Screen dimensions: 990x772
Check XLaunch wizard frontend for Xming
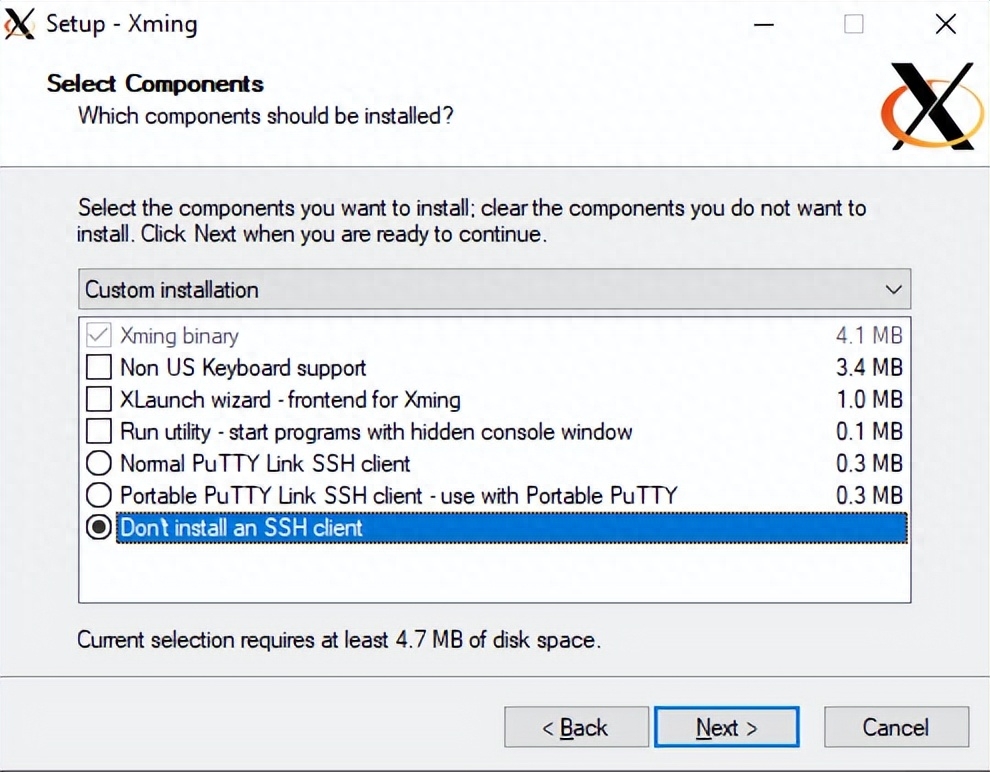click(98, 399)
